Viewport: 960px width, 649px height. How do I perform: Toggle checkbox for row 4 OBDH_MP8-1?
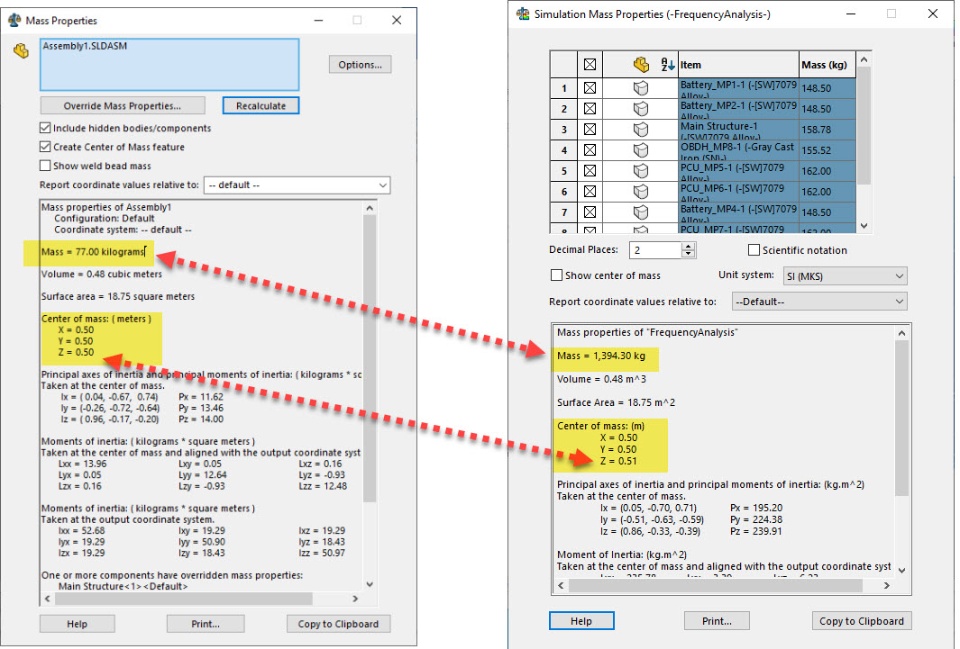pyautogui.click(x=590, y=150)
